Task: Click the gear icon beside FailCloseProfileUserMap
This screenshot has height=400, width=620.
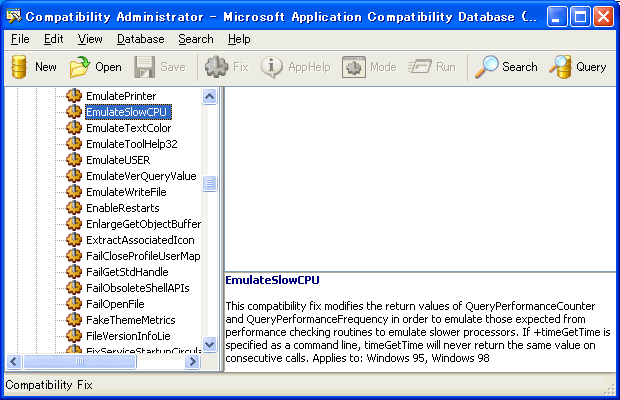Action: [x=74, y=256]
